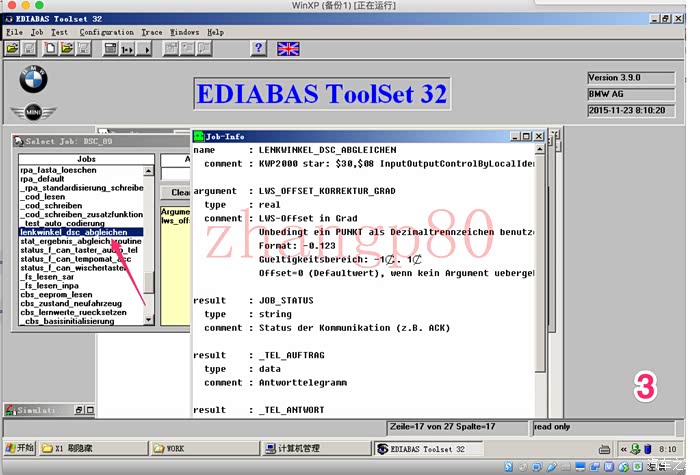The image size is (700, 475).
Task: Click the 'read only' status bar field
Action: pyautogui.click(x=604, y=427)
